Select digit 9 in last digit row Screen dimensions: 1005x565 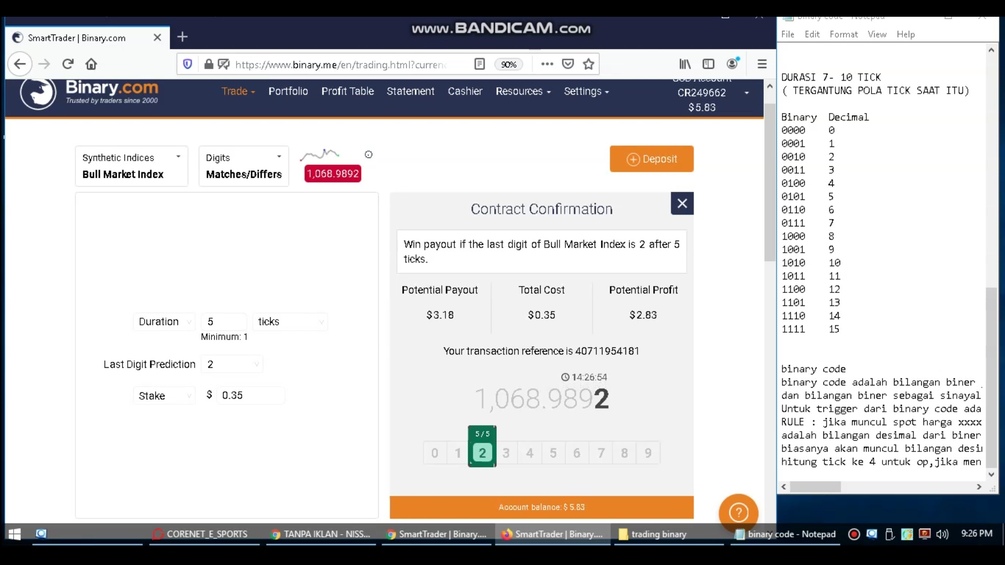pyautogui.click(x=648, y=454)
